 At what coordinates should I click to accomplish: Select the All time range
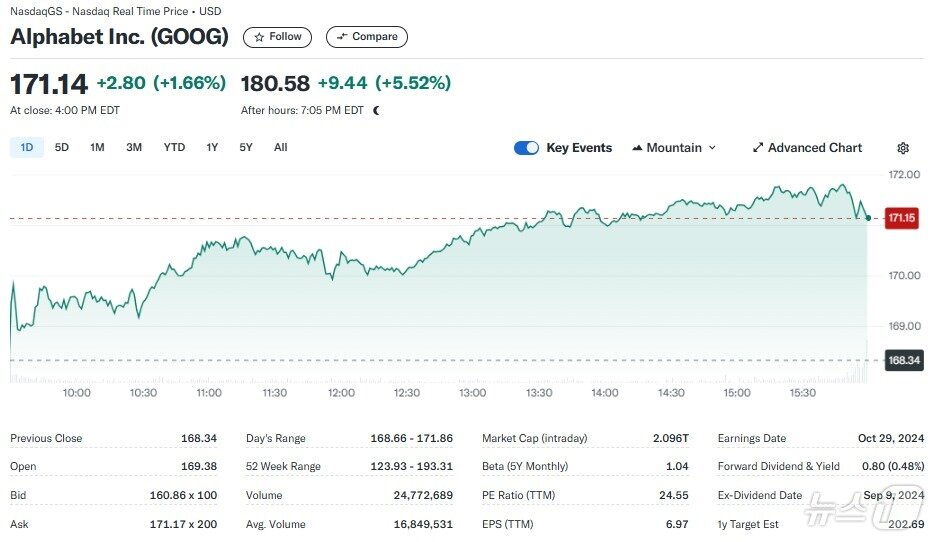(x=280, y=148)
